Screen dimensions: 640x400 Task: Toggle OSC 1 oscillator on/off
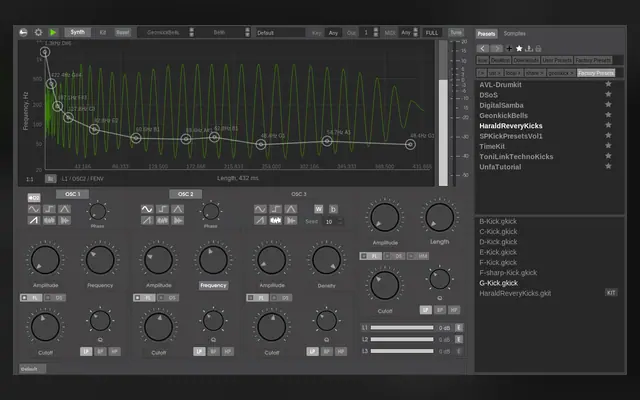(73, 194)
